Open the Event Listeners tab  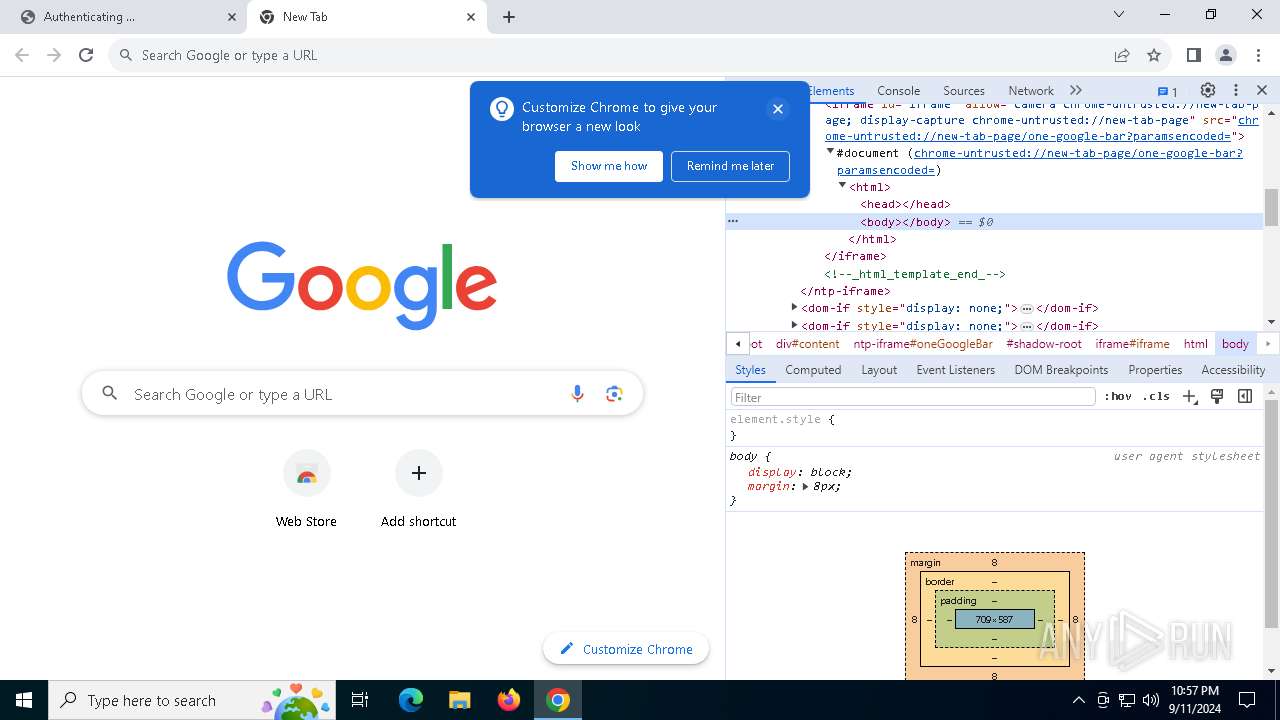click(956, 370)
